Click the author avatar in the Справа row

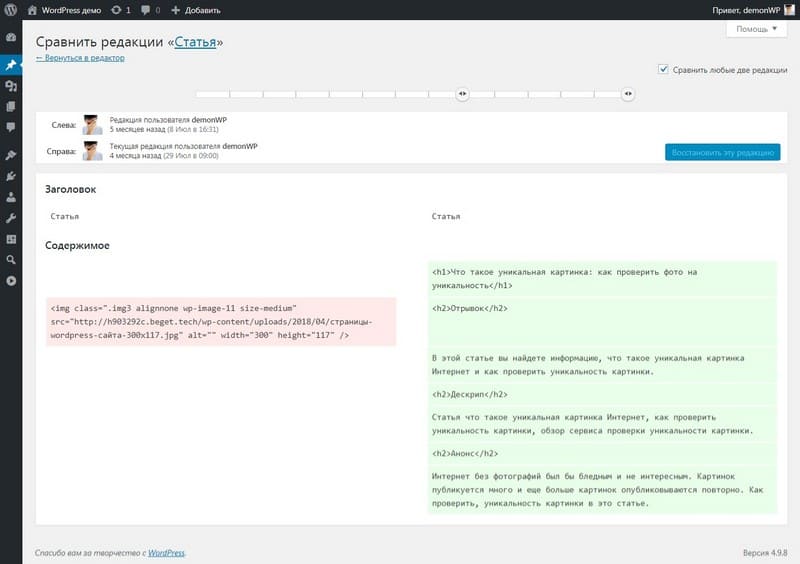pos(92,151)
